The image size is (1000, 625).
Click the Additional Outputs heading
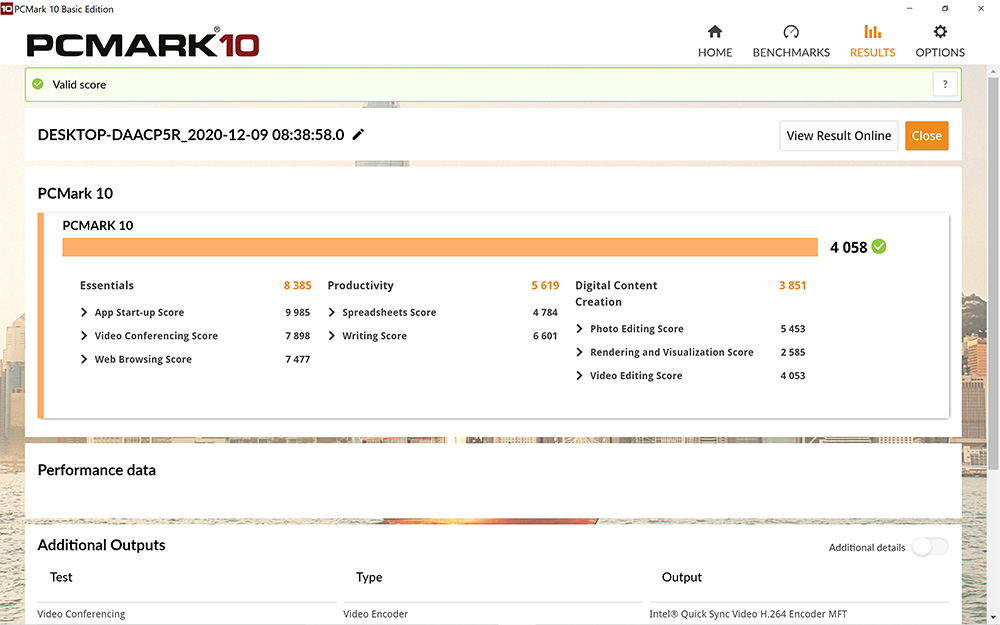[101, 545]
